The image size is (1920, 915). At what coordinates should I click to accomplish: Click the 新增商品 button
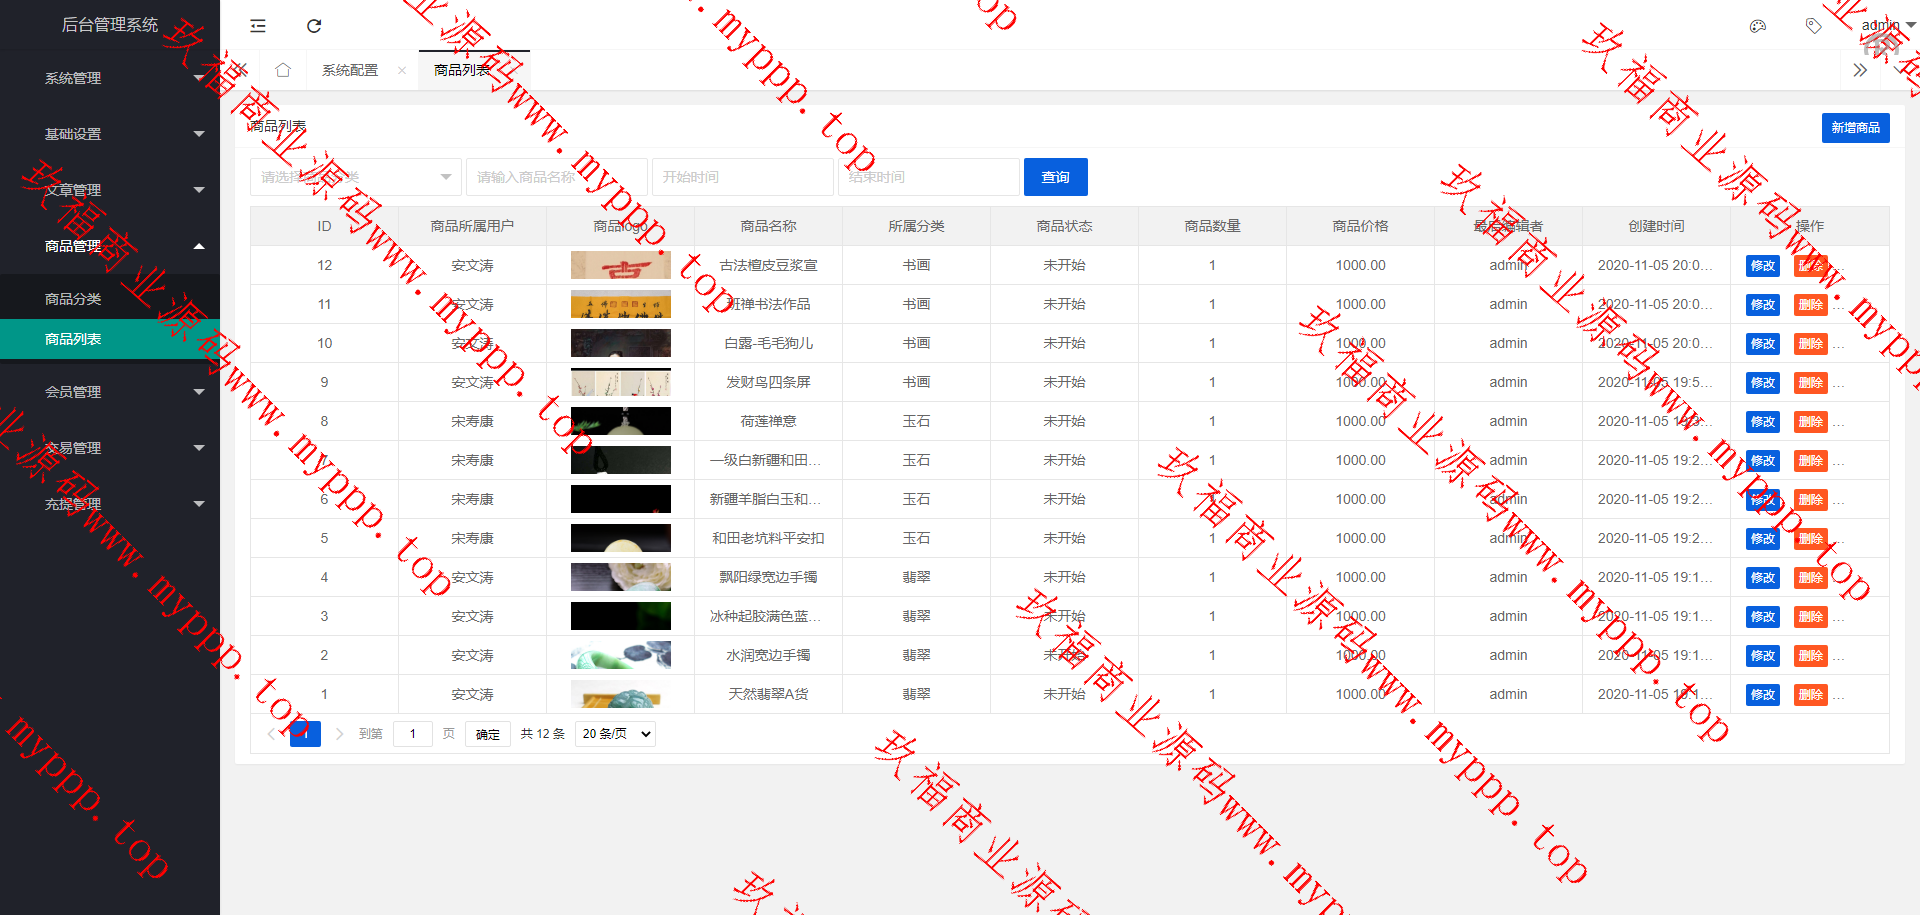(x=1855, y=128)
